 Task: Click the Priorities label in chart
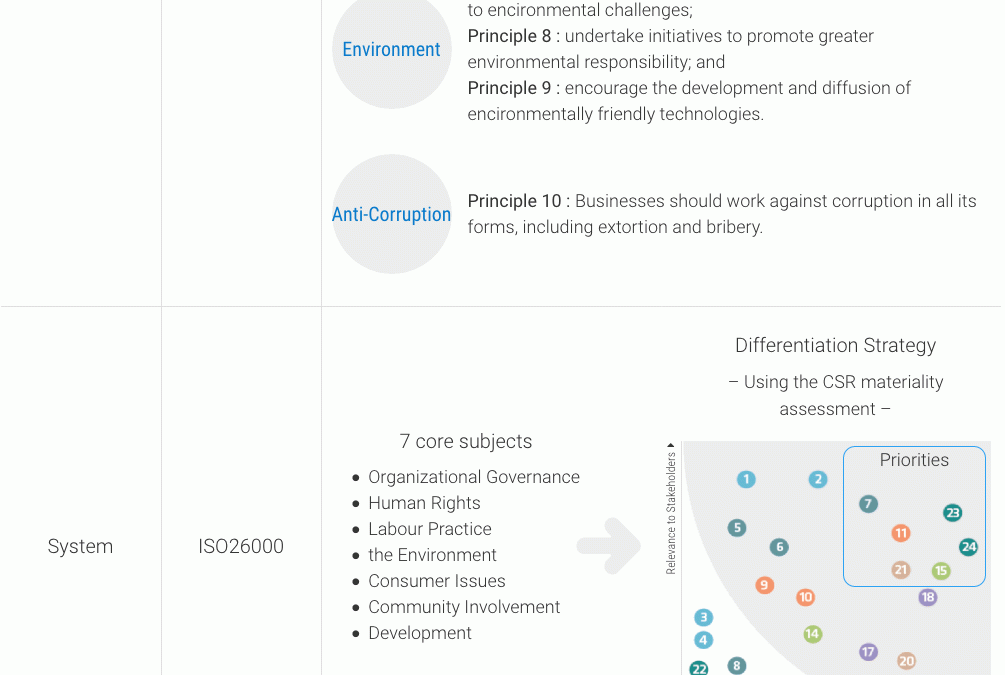pyautogui.click(x=914, y=460)
